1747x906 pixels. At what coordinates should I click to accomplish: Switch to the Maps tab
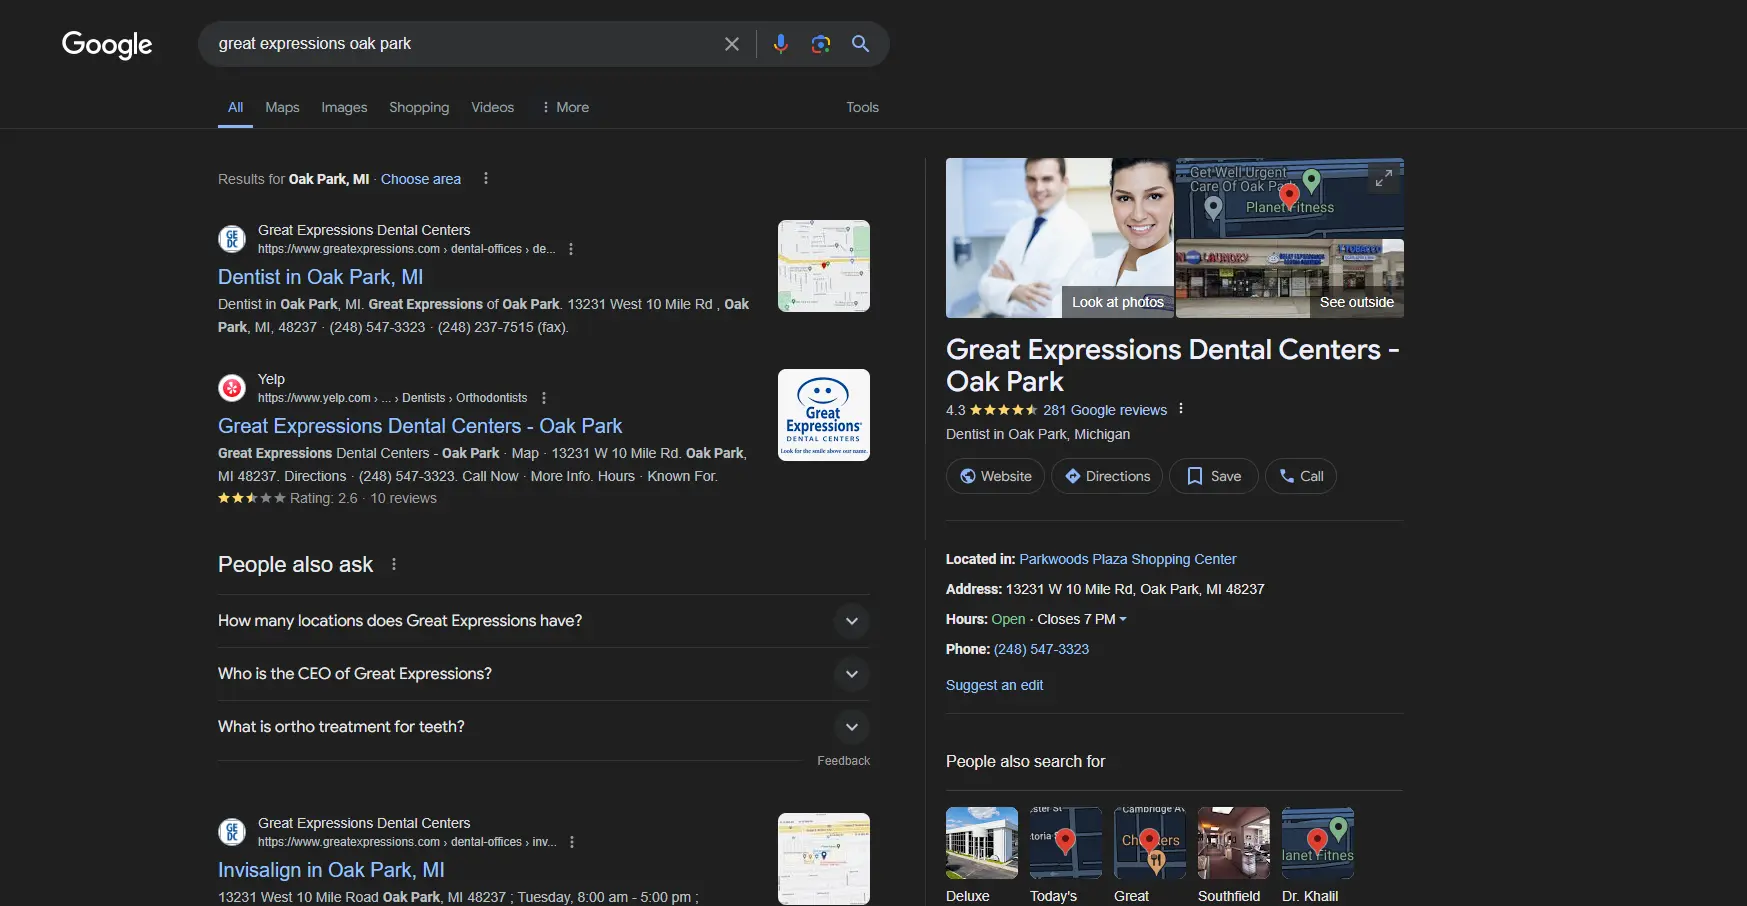coord(282,107)
